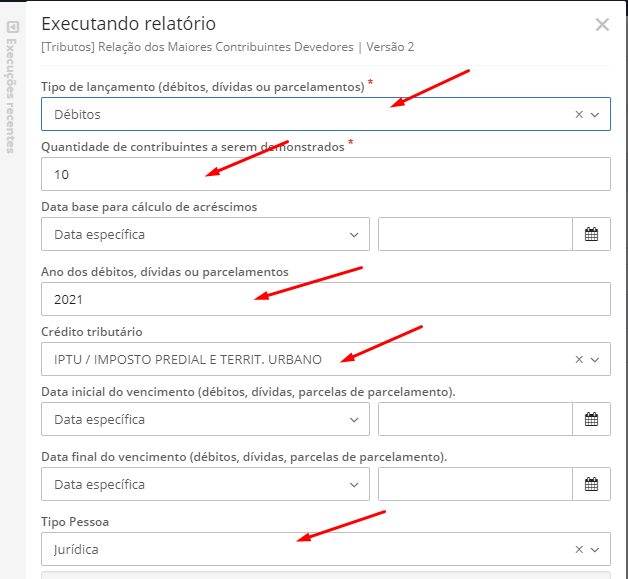Click the date input for Data base para cálculo
The height and width of the screenshot is (579, 628).
(475, 234)
